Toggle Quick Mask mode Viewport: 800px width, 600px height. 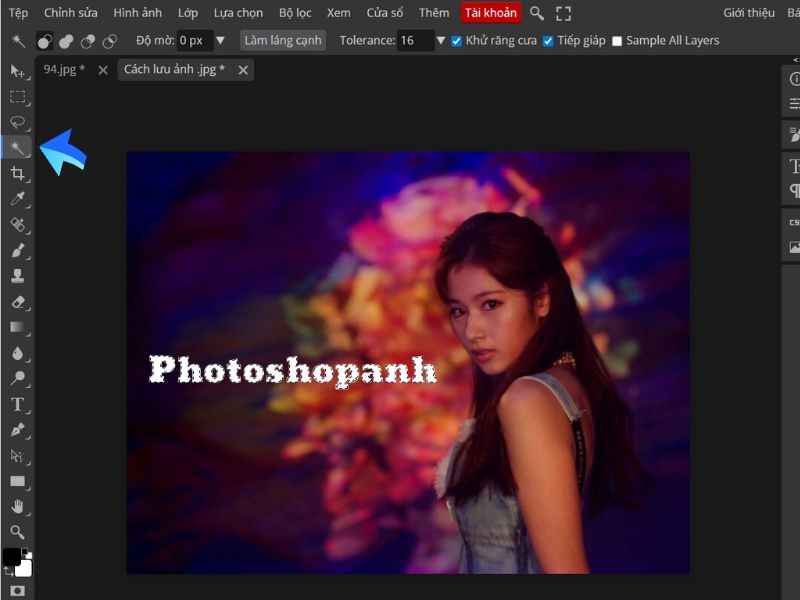coord(17,591)
